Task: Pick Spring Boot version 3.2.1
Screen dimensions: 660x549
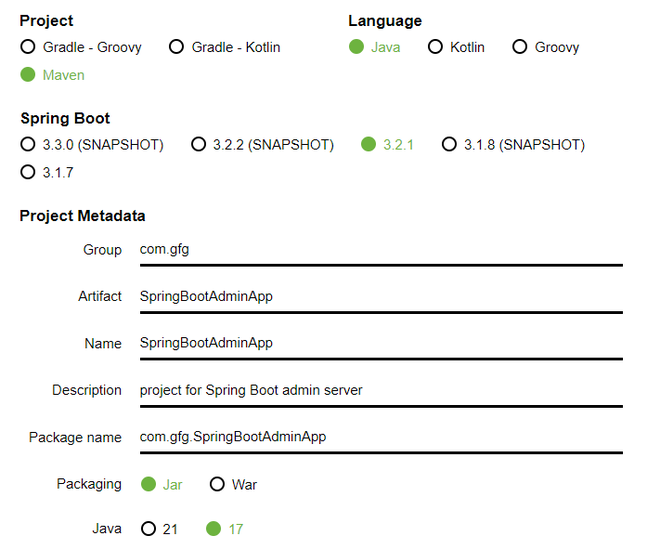Action: click(369, 144)
